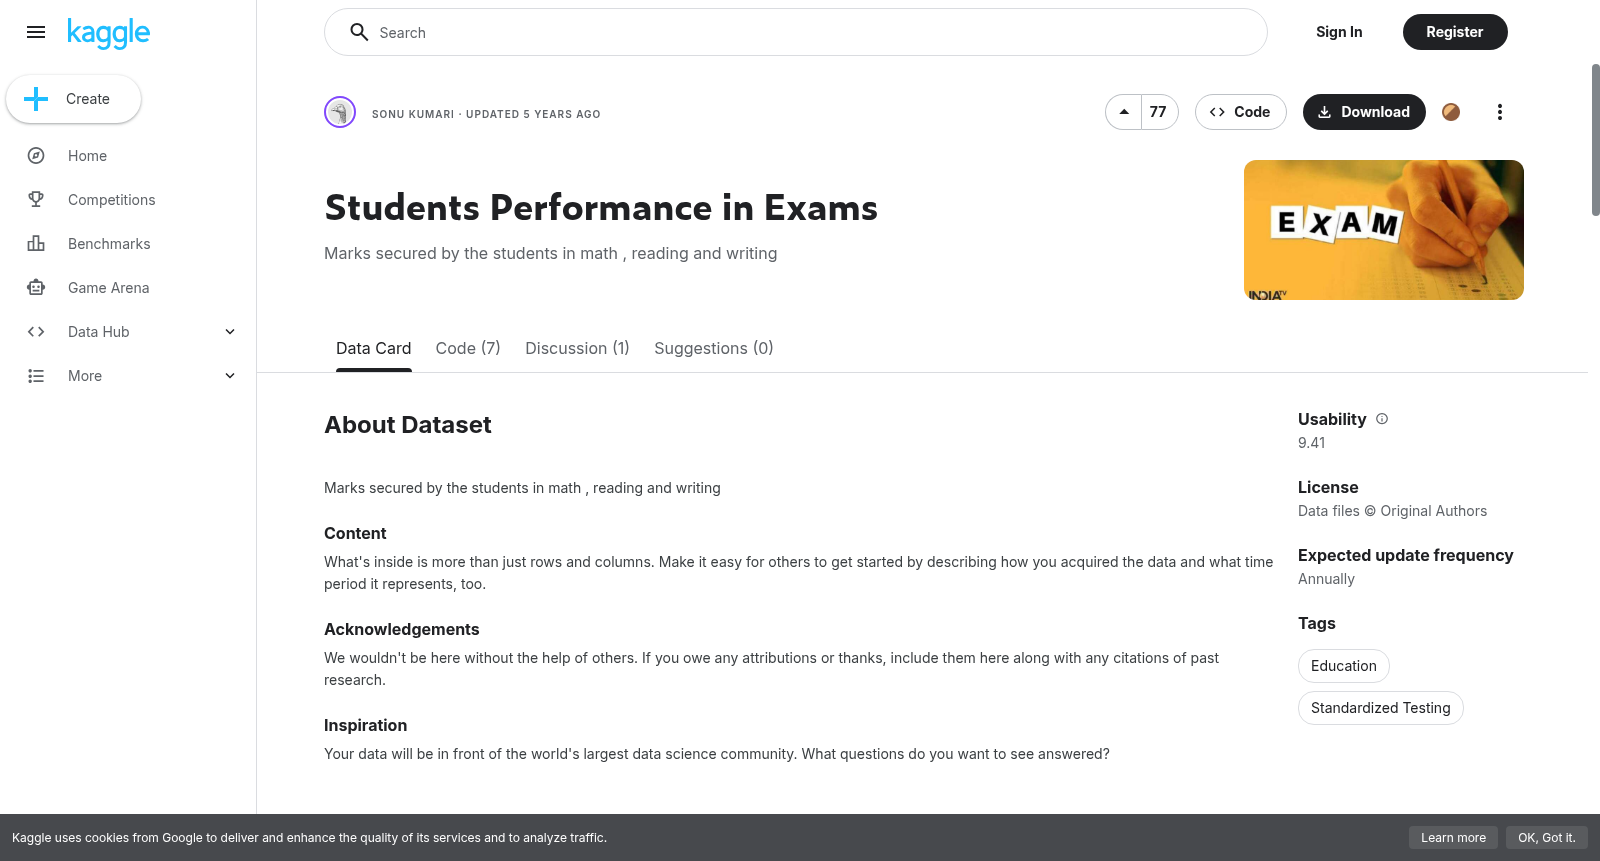Switch to the Discussion (1) tab
Viewport: 1600px width, 861px height.
coord(577,348)
